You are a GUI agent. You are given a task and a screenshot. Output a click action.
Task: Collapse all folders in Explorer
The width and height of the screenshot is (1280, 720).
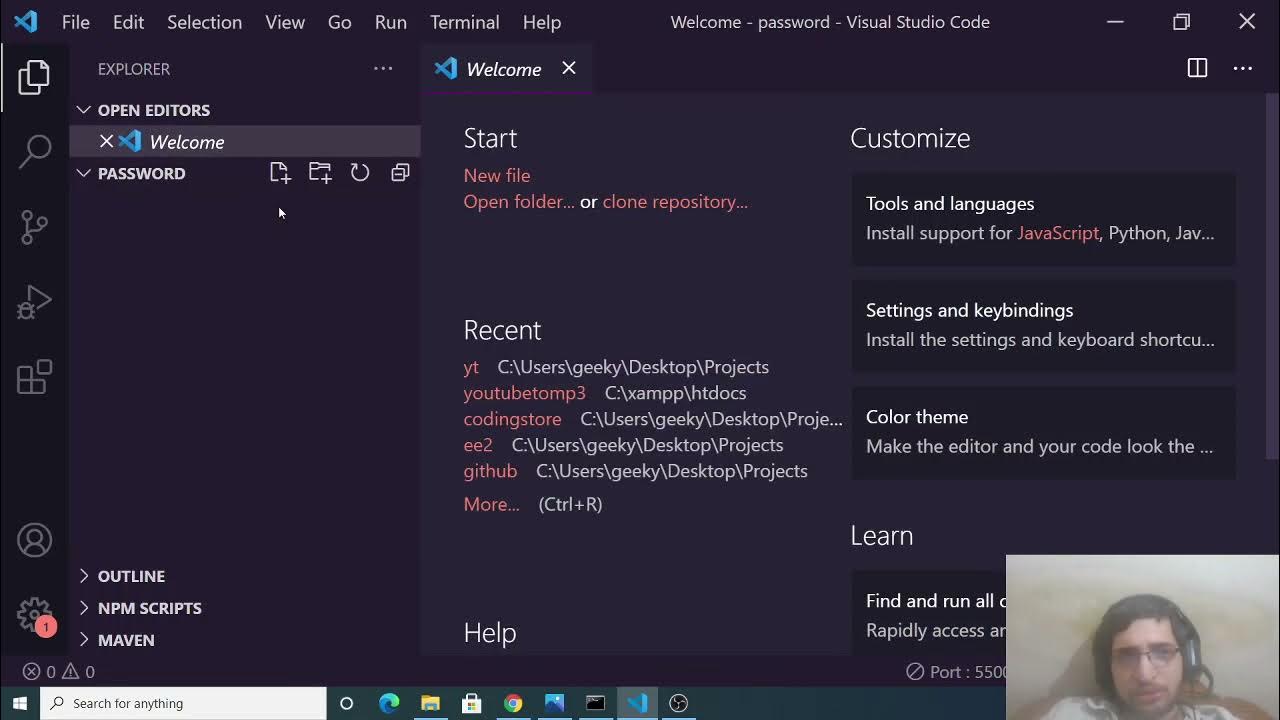(400, 173)
